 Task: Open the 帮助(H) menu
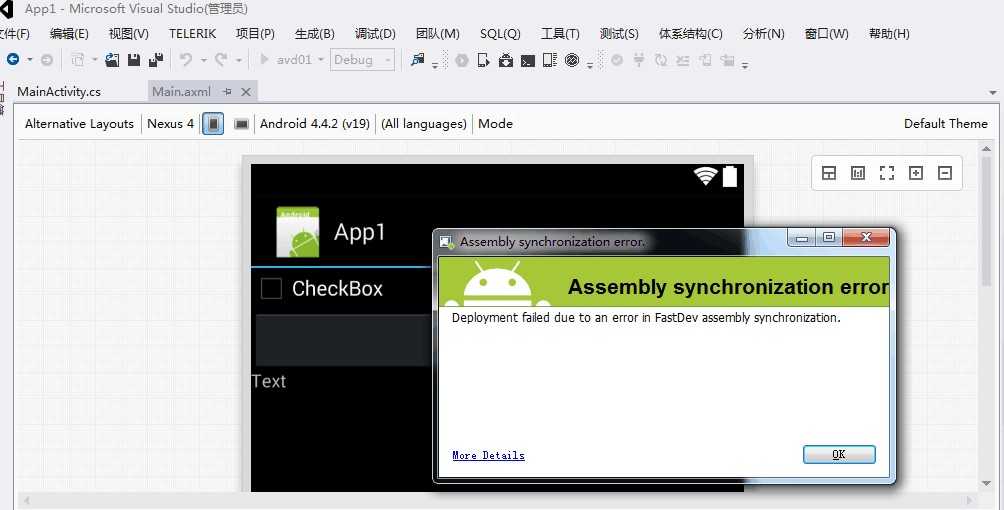(x=889, y=34)
